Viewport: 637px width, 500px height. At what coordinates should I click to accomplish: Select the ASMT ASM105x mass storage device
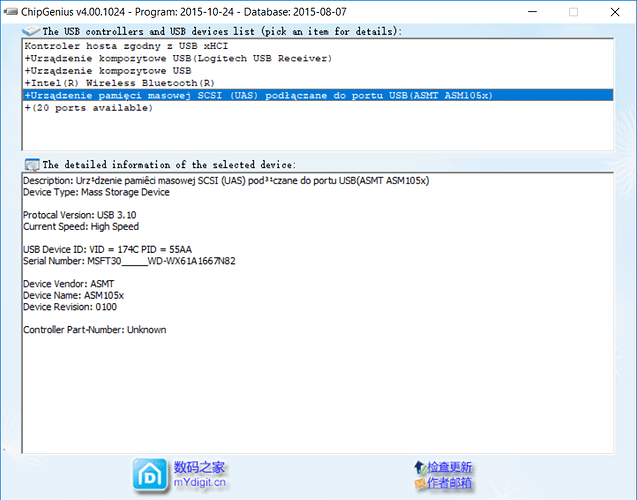point(318,95)
